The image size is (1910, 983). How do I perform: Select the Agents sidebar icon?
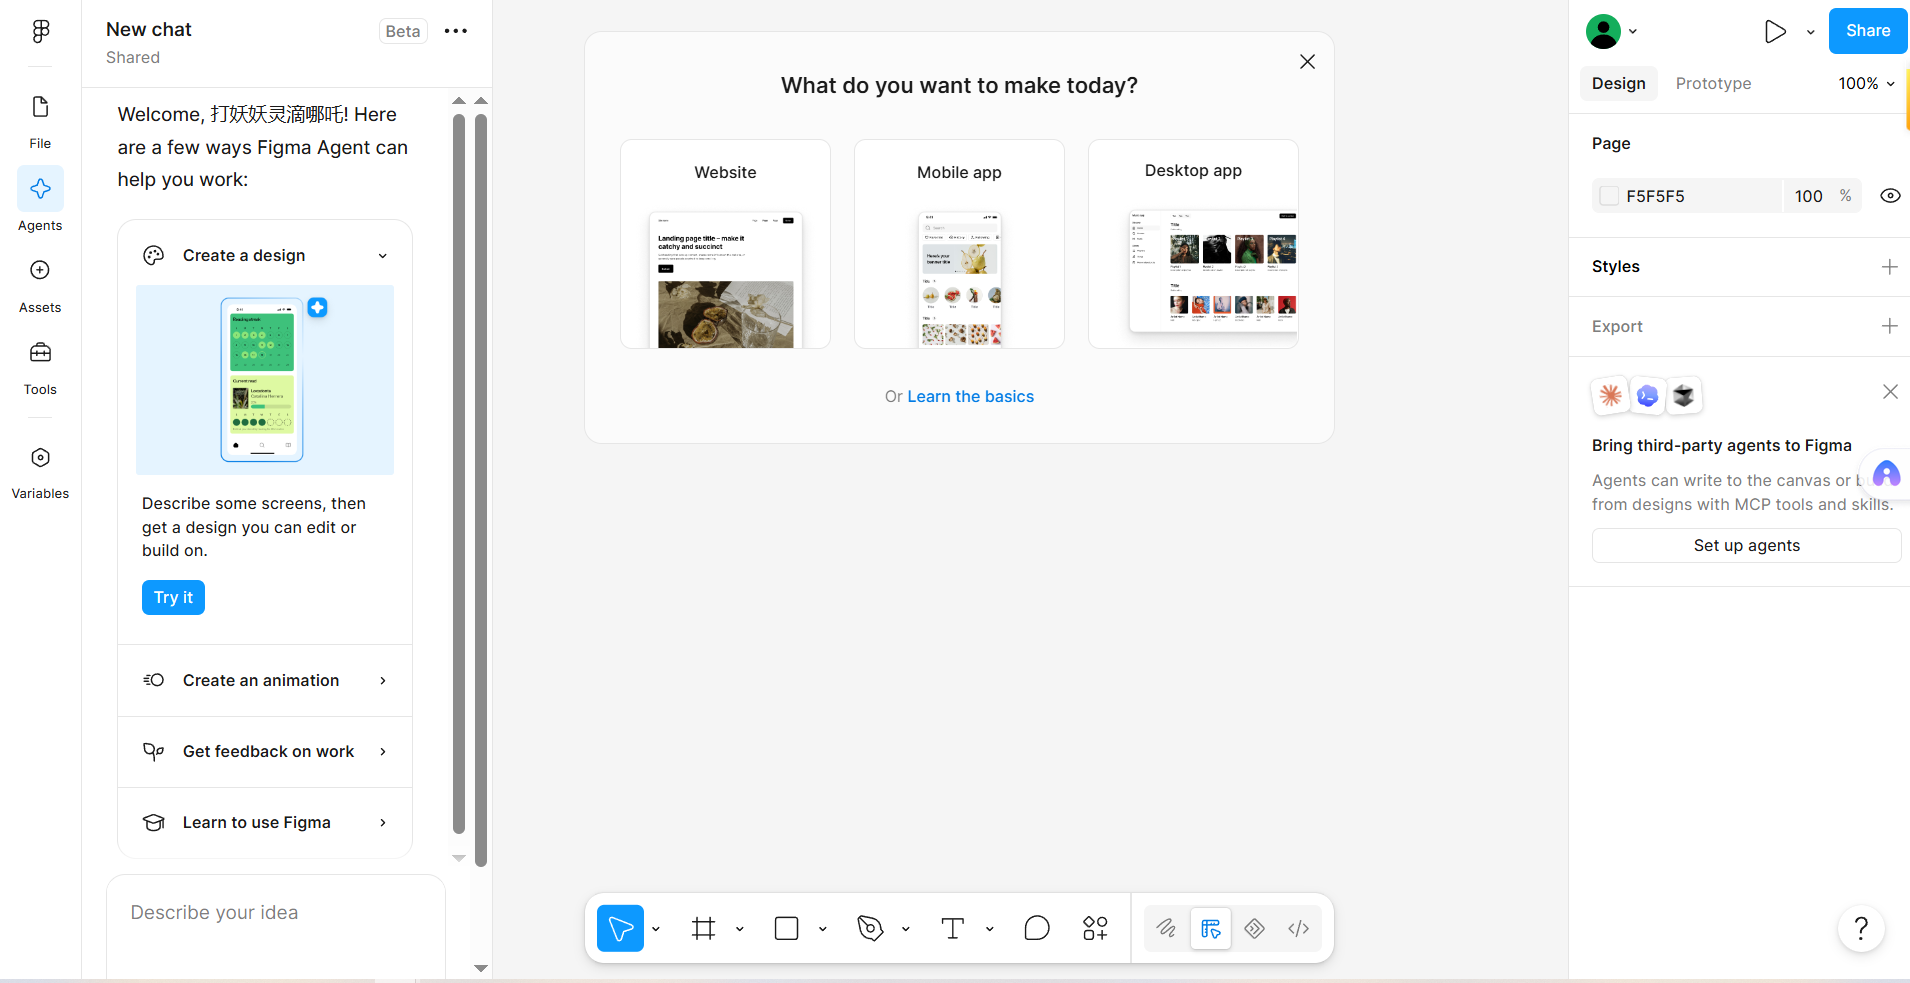(x=40, y=189)
